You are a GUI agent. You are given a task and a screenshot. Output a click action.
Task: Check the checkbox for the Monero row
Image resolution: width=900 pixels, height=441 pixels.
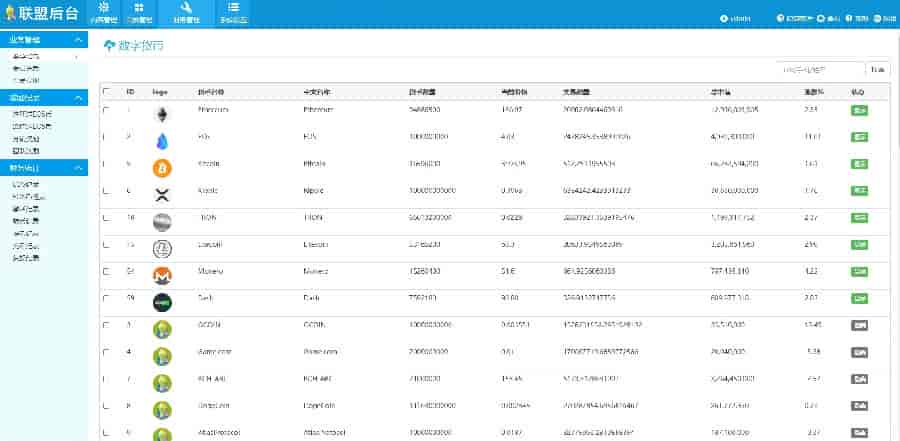point(106,270)
